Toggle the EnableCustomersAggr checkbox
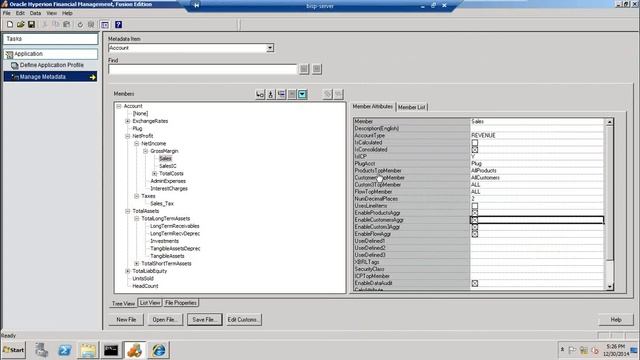The height and width of the screenshot is (360, 640). (475, 220)
